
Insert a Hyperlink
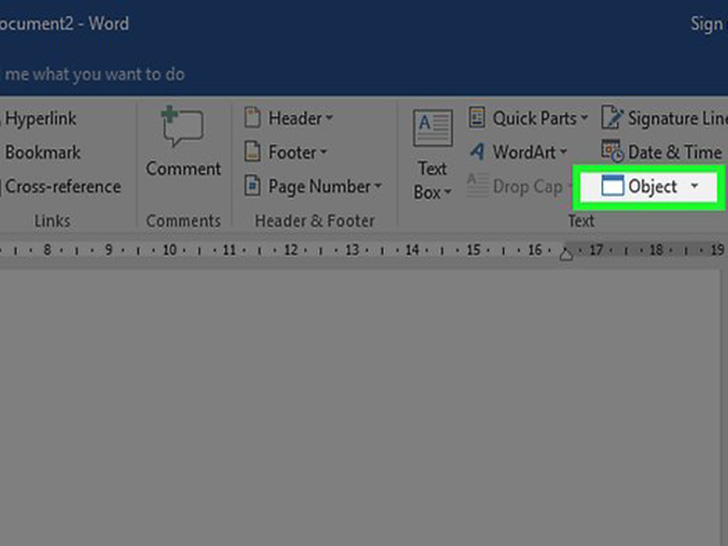click(41, 119)
